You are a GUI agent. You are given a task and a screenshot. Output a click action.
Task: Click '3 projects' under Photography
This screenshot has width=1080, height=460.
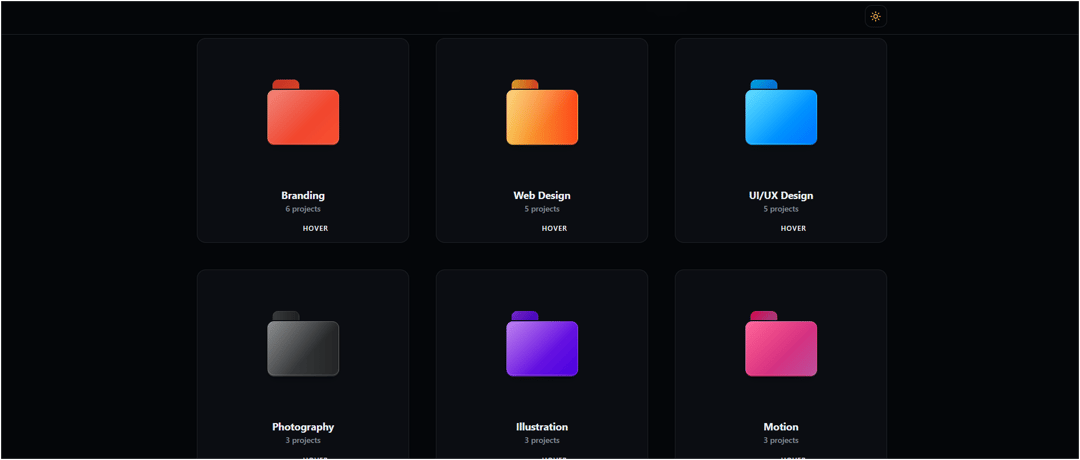pyautogui.click(x=303, y=441)
